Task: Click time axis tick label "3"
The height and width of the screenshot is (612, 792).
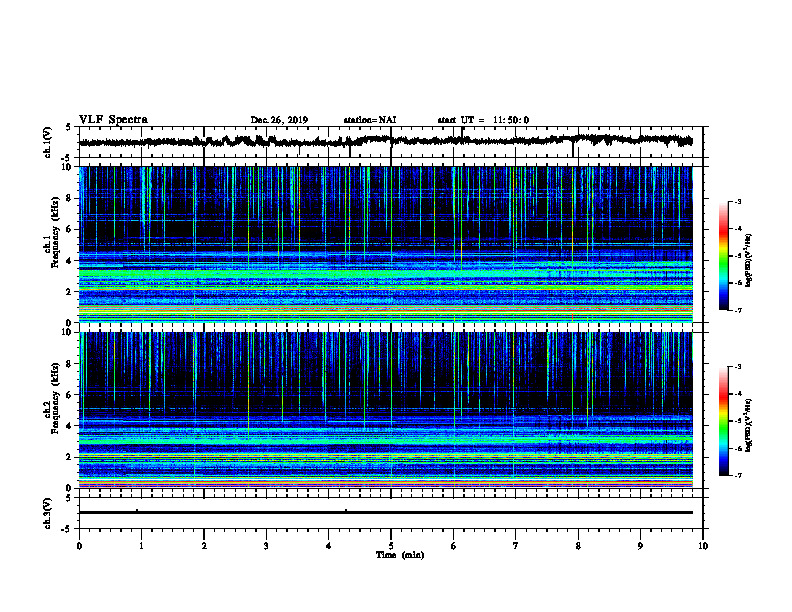Action: pyautogui.click(x=266, y=546)
